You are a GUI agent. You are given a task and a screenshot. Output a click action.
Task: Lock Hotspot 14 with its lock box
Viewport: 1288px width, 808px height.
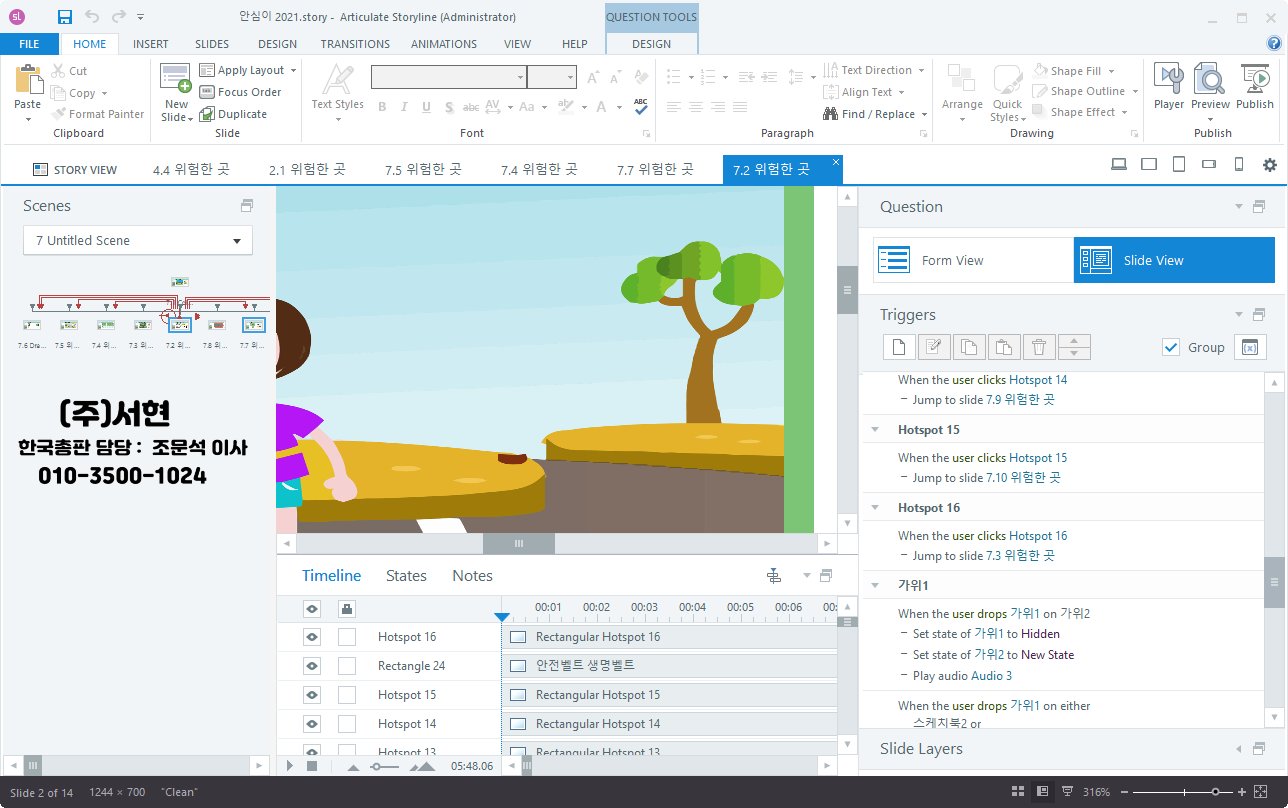coord(347,724)
